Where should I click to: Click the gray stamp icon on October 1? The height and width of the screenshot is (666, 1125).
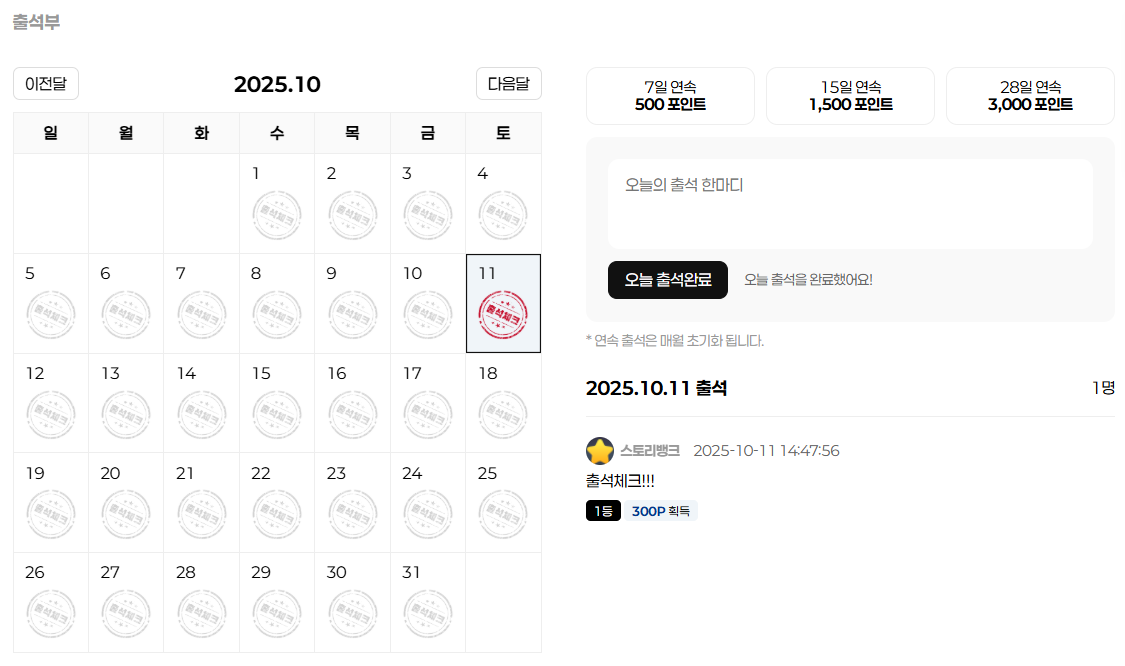pos(277,215)
